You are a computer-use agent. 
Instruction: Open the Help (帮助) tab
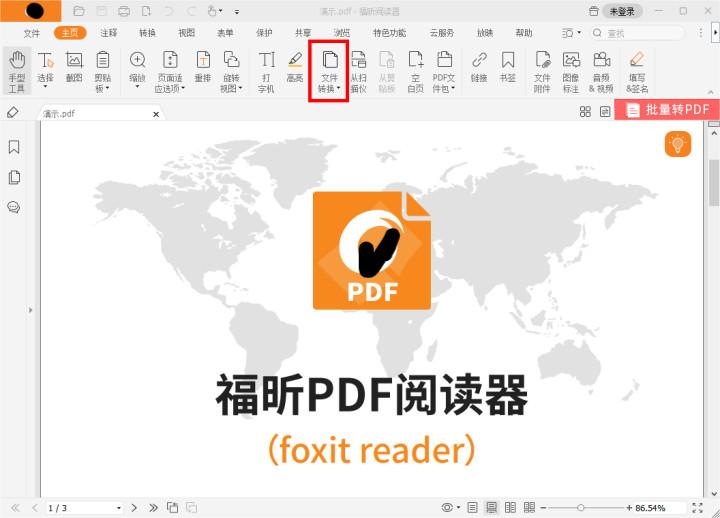point(523,33)
